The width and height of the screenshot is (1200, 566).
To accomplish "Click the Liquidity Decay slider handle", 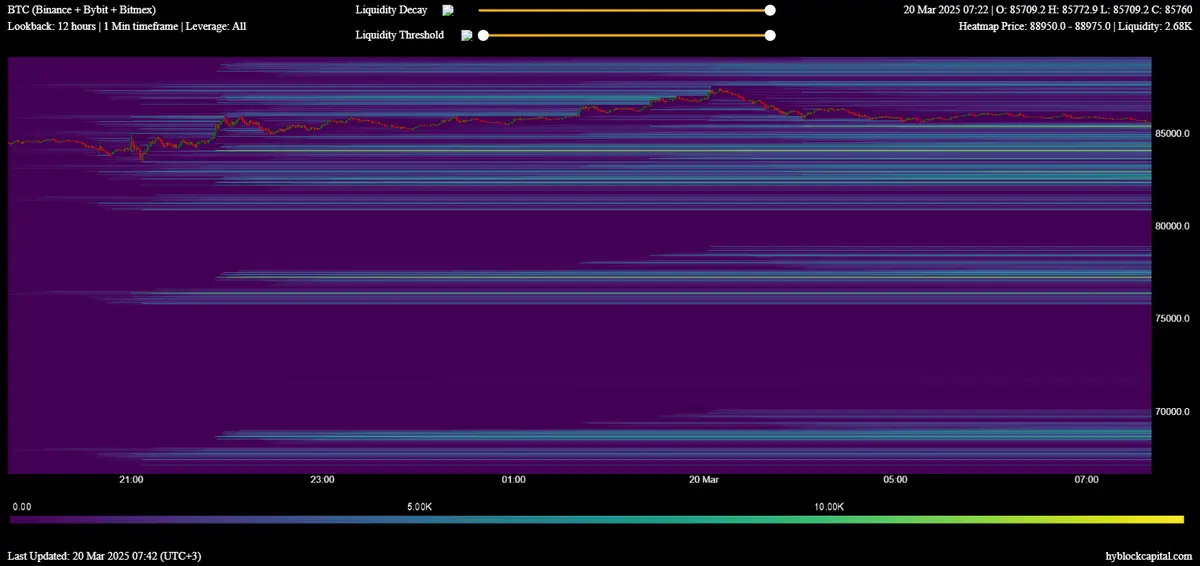I will tap(770, 10).
